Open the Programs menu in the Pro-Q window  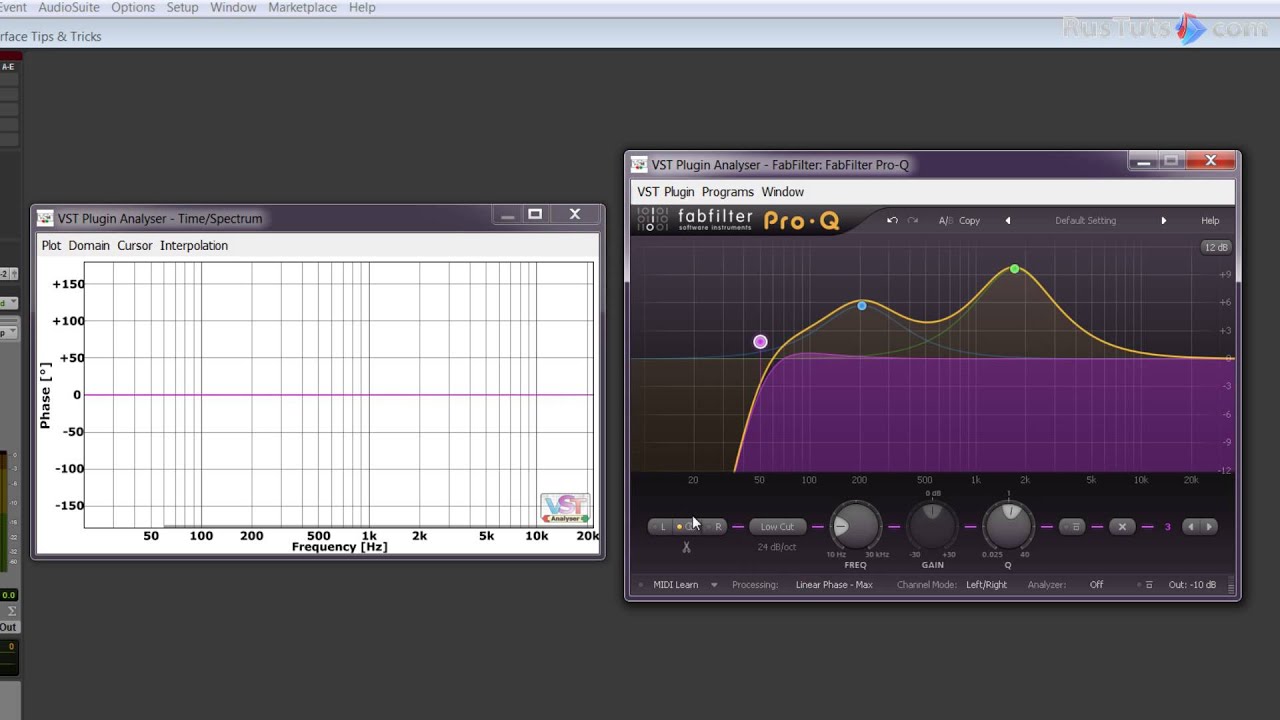pyautogui.click(x=727, y=192)
